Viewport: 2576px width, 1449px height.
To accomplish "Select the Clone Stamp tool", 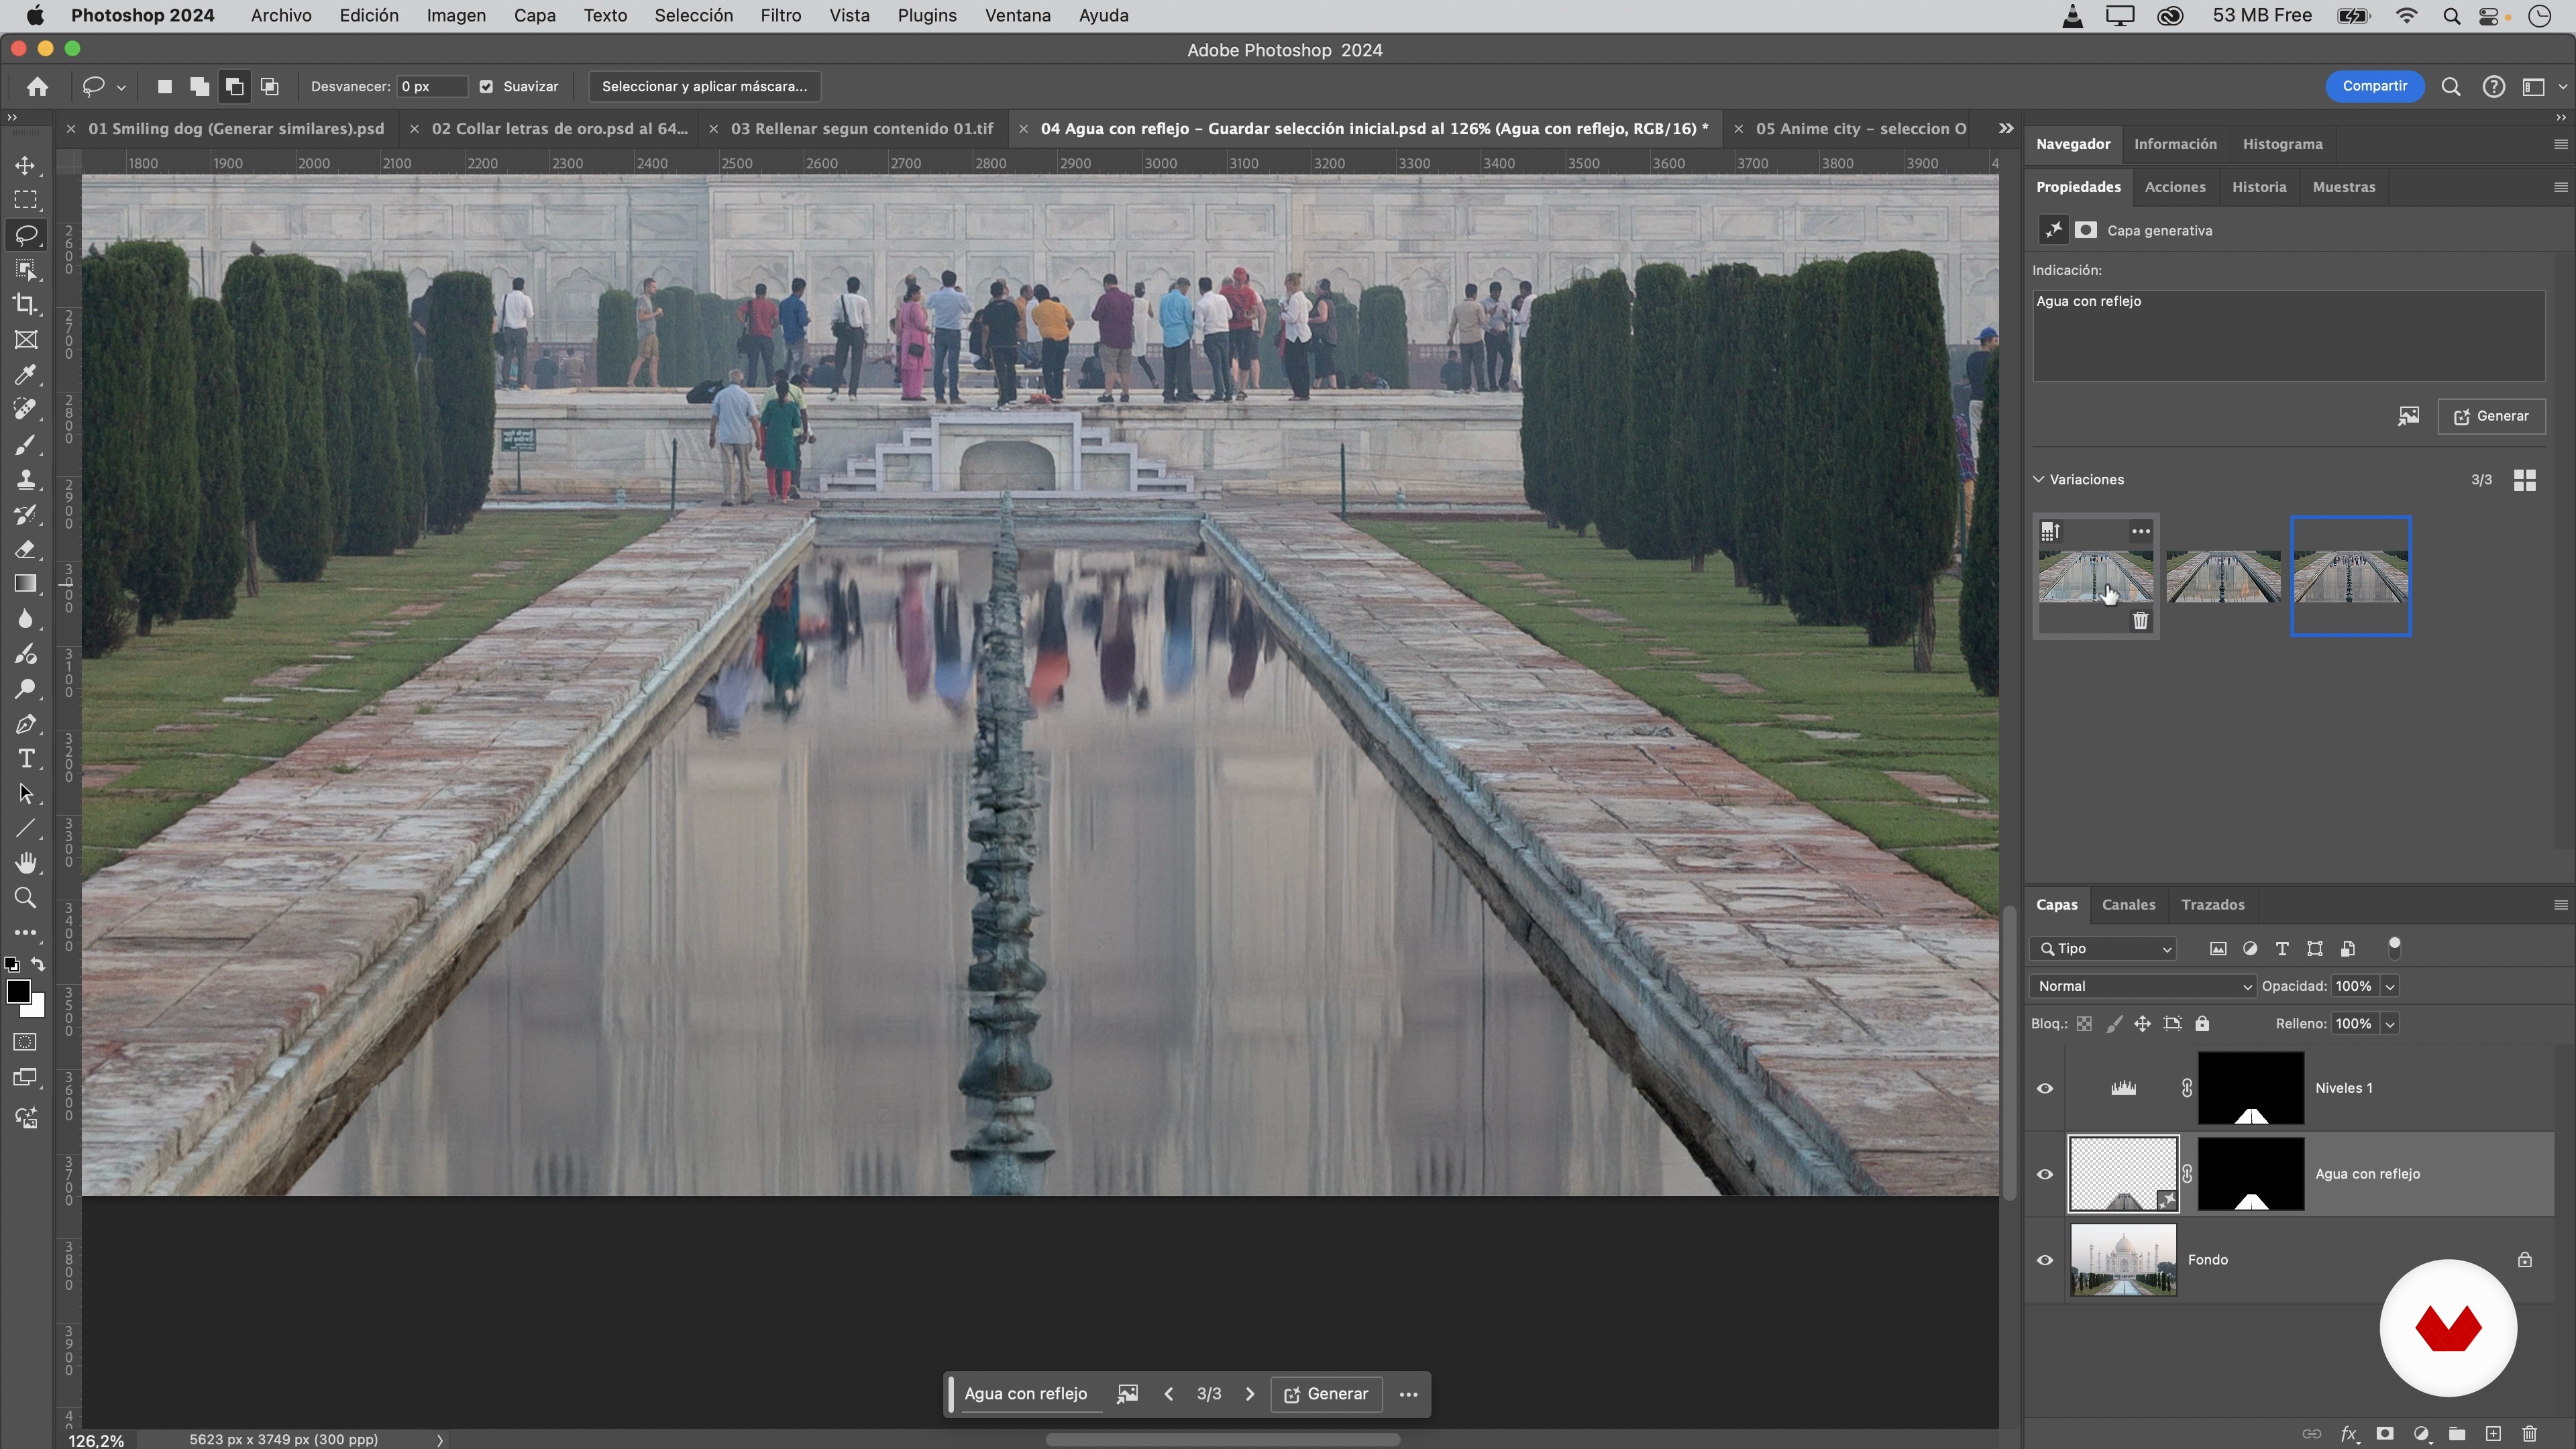I will [26, 479].
